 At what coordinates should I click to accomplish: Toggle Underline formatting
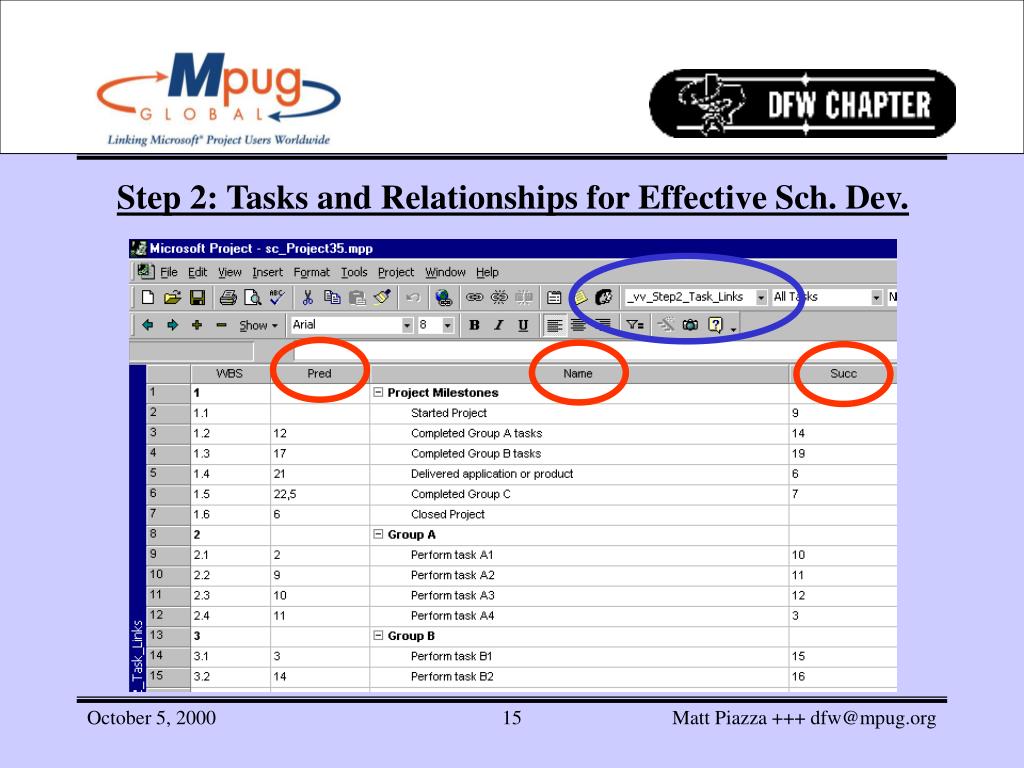[523, 325]
